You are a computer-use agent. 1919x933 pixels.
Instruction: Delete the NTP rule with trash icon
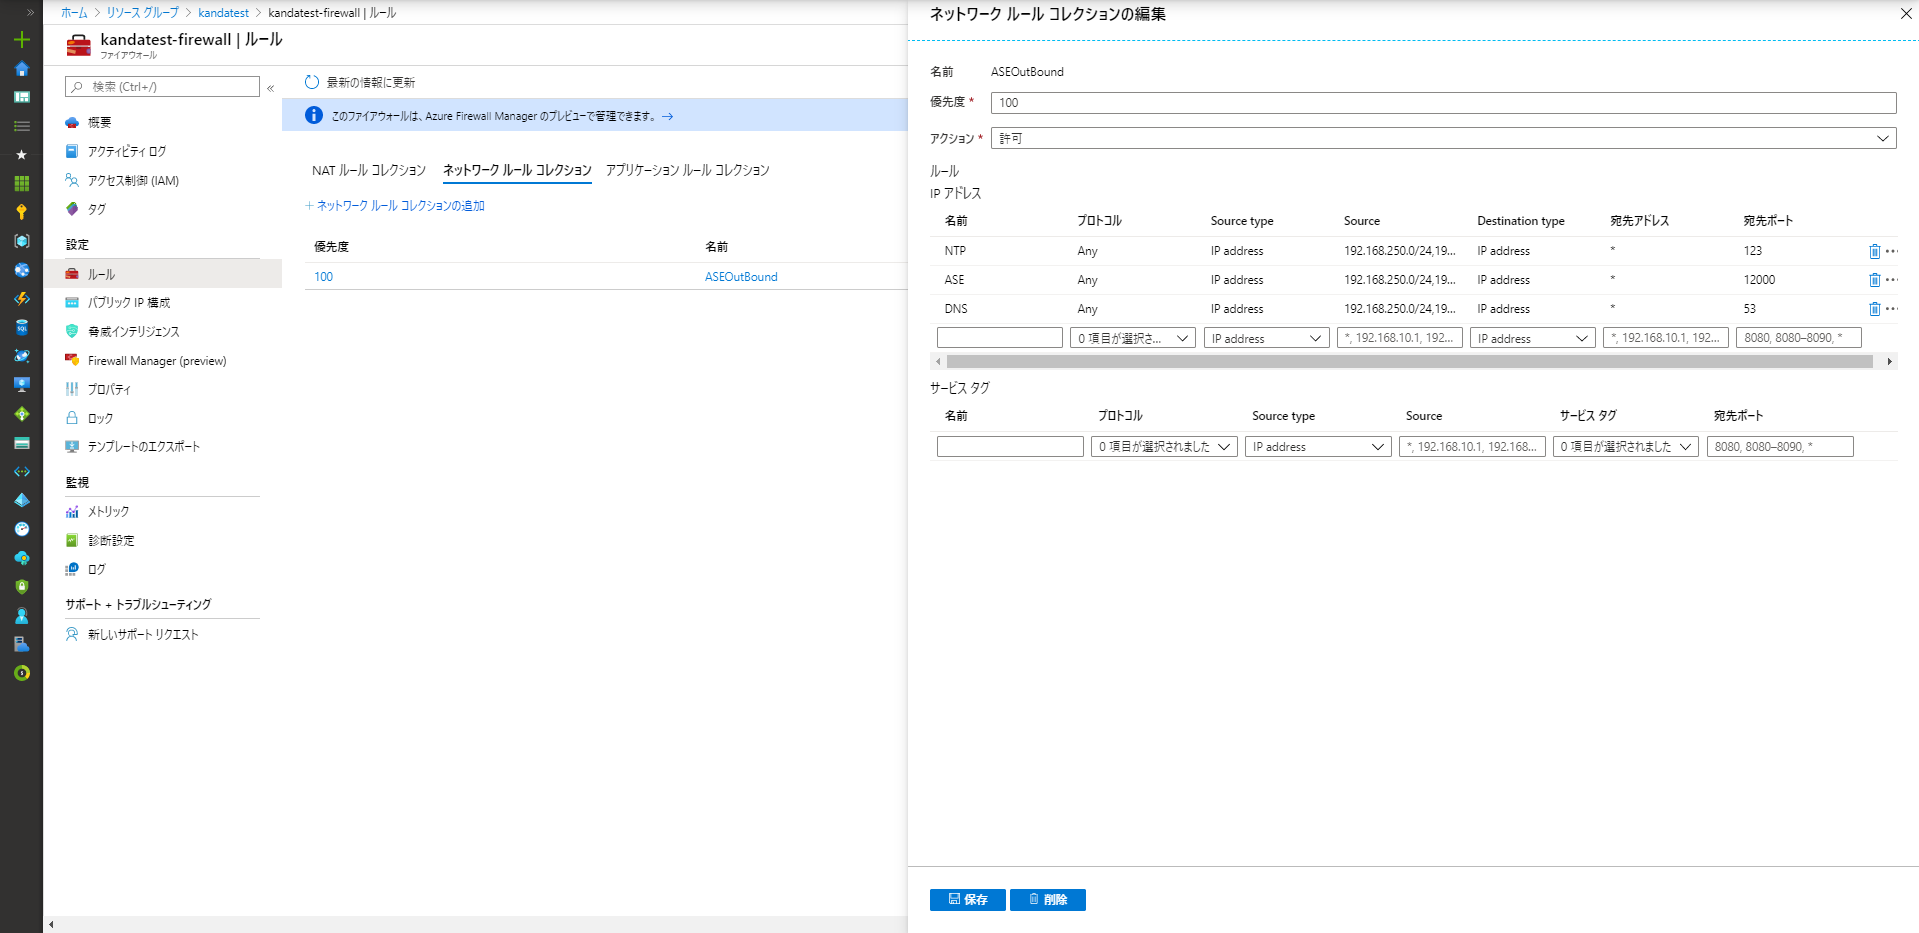(1874, 251)
